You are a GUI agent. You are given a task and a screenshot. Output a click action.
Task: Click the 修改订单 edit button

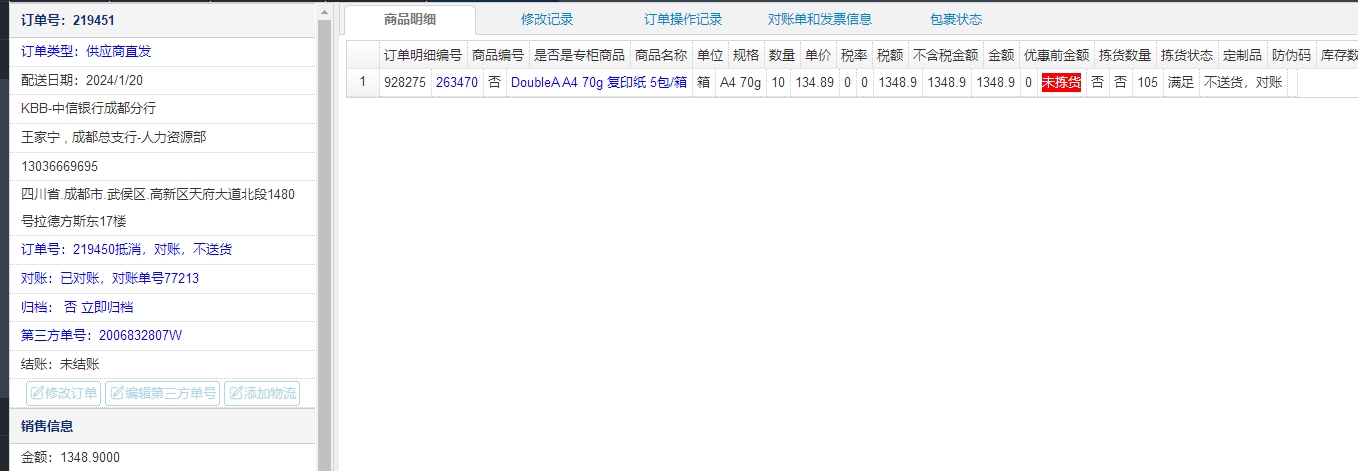(x=64, y=393)
